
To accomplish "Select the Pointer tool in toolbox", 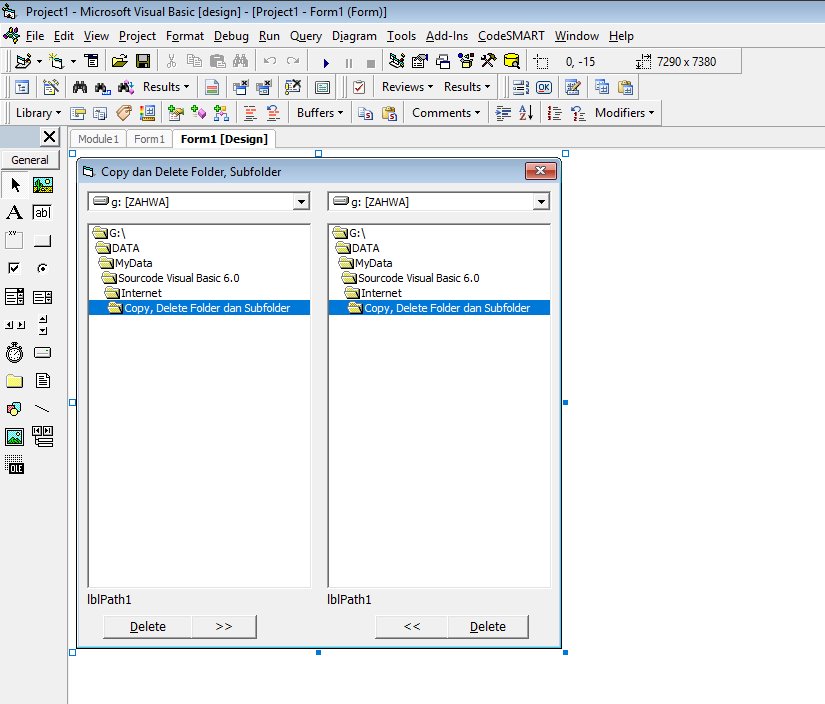I will [x=15, y=185].
